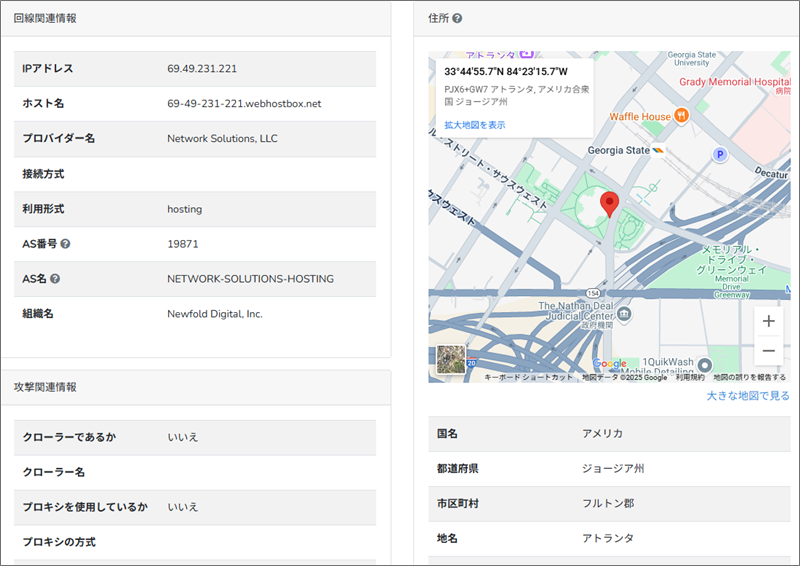Click the 地名 value アトランタ
Image resolution: width=800 pixels, height=566 pixels.
pyautogui.click(x=608, y=538)
